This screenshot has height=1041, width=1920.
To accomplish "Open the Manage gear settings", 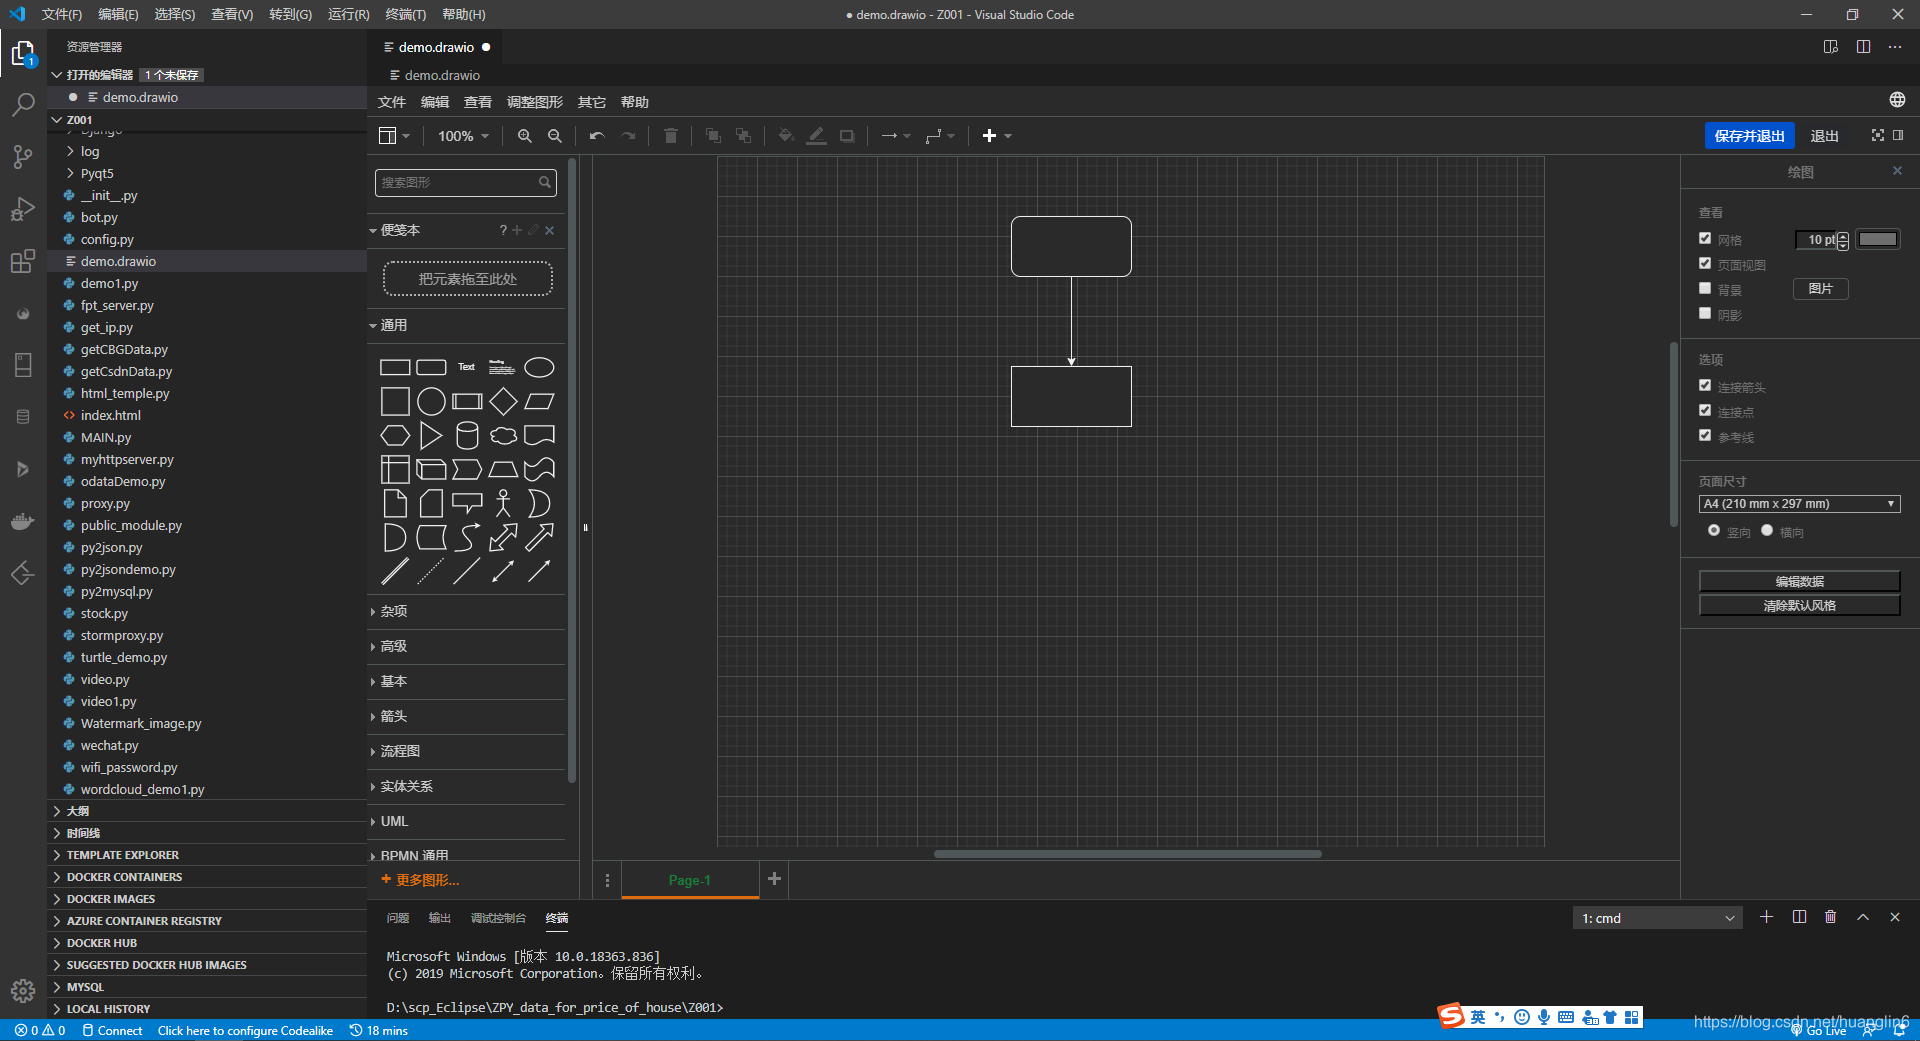I will point(23,990).
